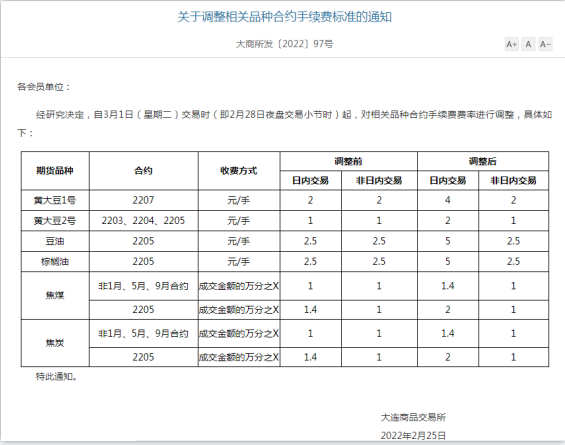The width and height of the screenshot is (565, 445).
Task: Click the 大连商品交易所 signature text
Action: tap(413, 417)
